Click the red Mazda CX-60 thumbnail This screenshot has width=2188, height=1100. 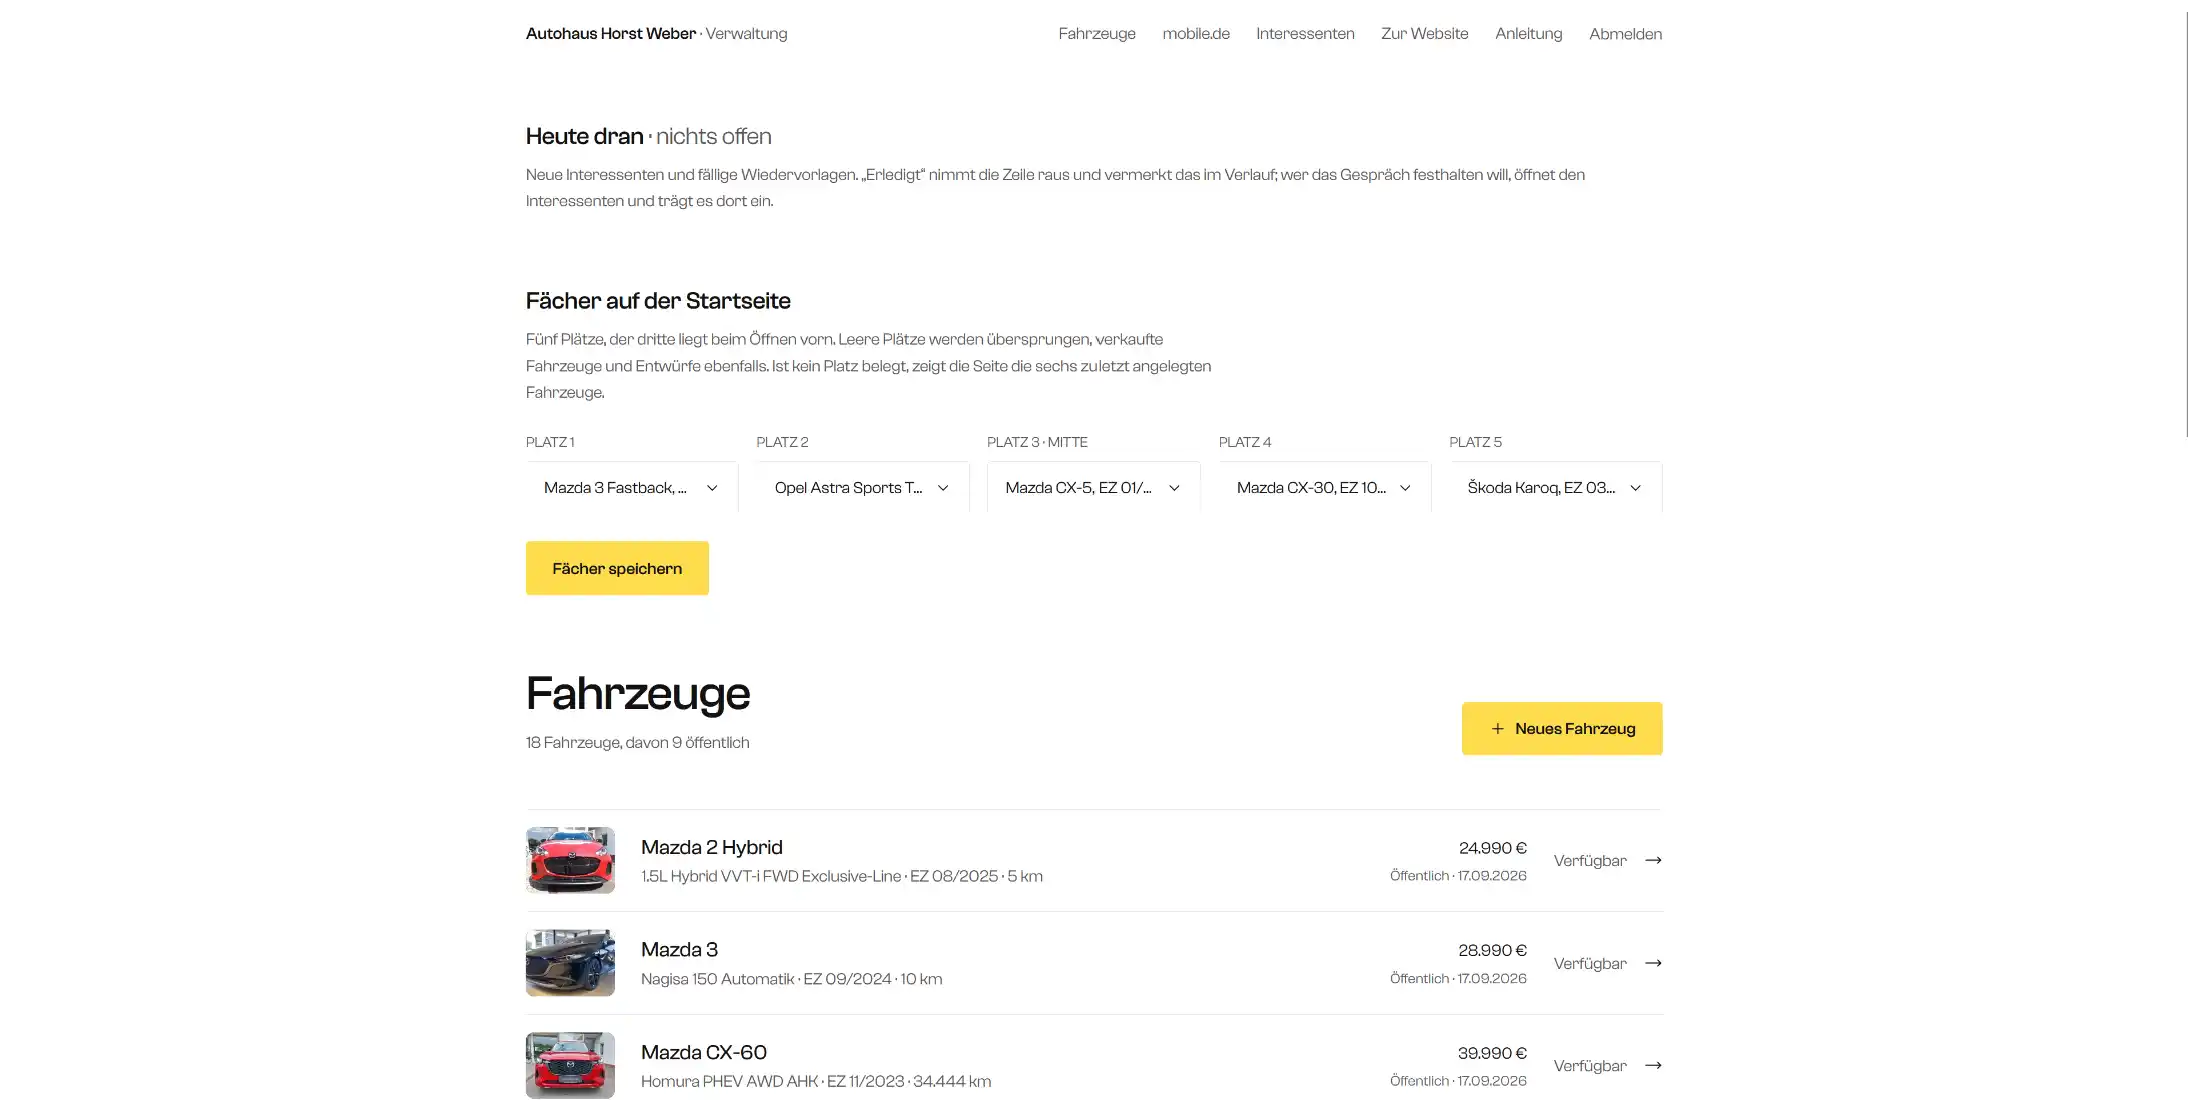[570, 1065]
